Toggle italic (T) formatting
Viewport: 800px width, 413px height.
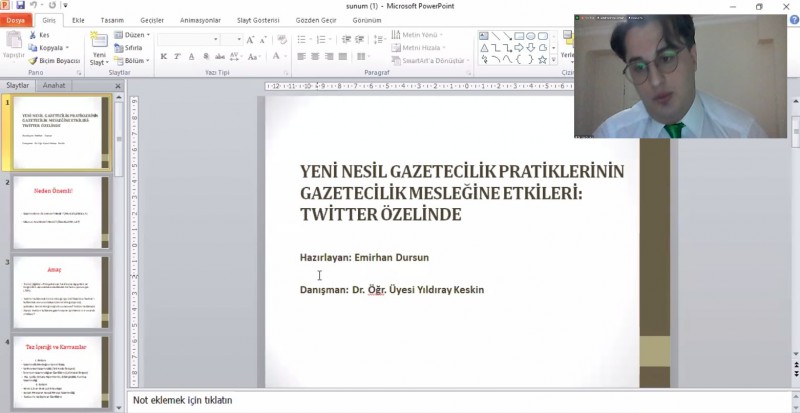176,57
